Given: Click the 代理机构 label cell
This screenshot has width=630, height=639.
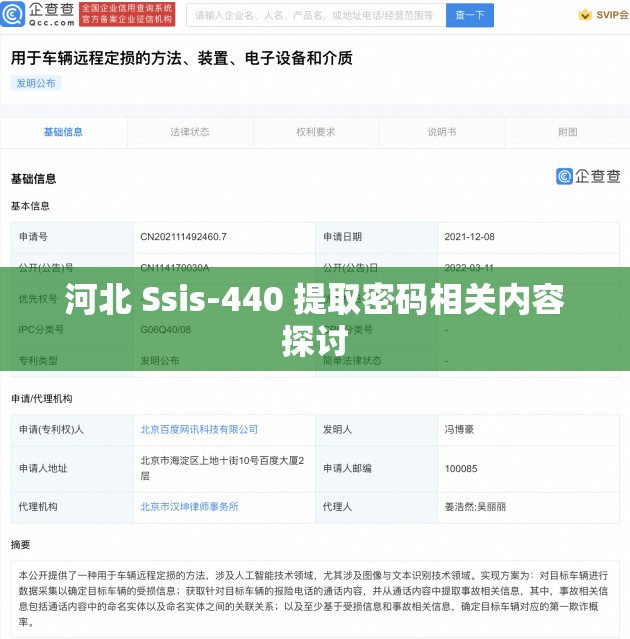Looking at the screenshot, I should tap(73, 507).
